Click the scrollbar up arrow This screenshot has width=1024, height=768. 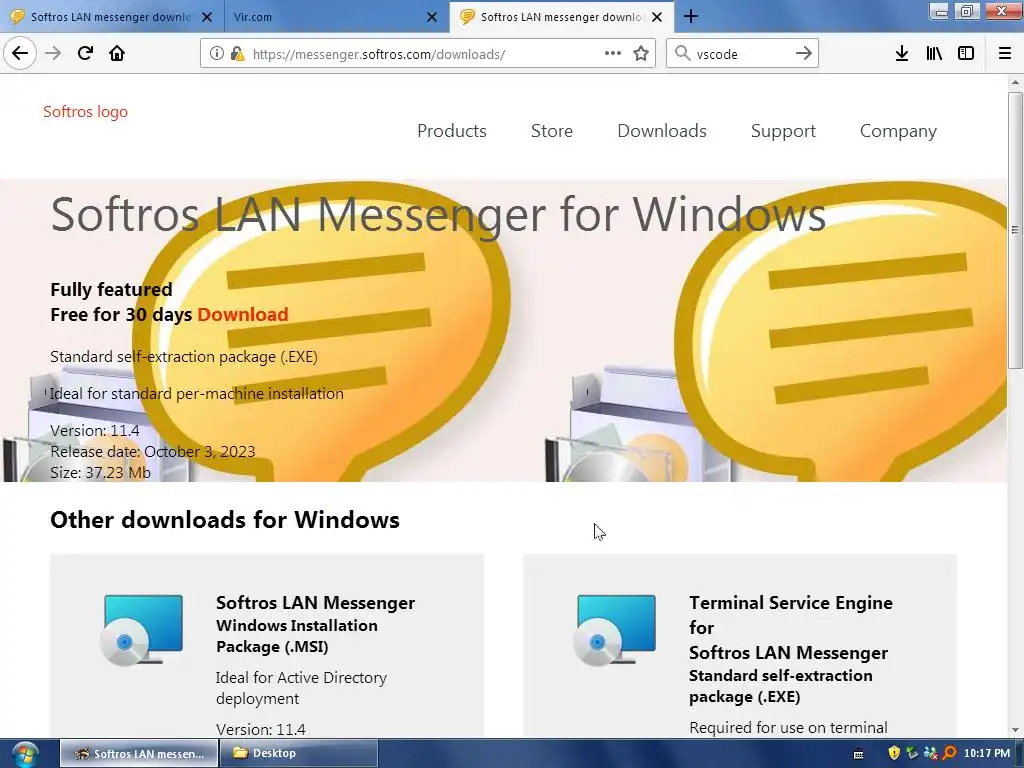pos(1015,82)
